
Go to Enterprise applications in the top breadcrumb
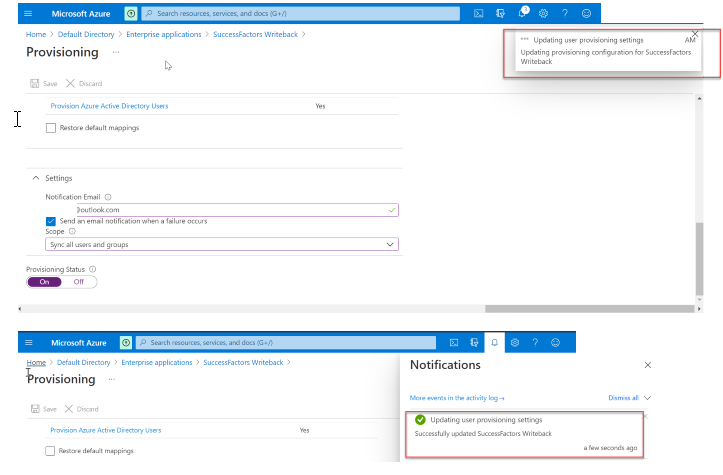point(164,34)
